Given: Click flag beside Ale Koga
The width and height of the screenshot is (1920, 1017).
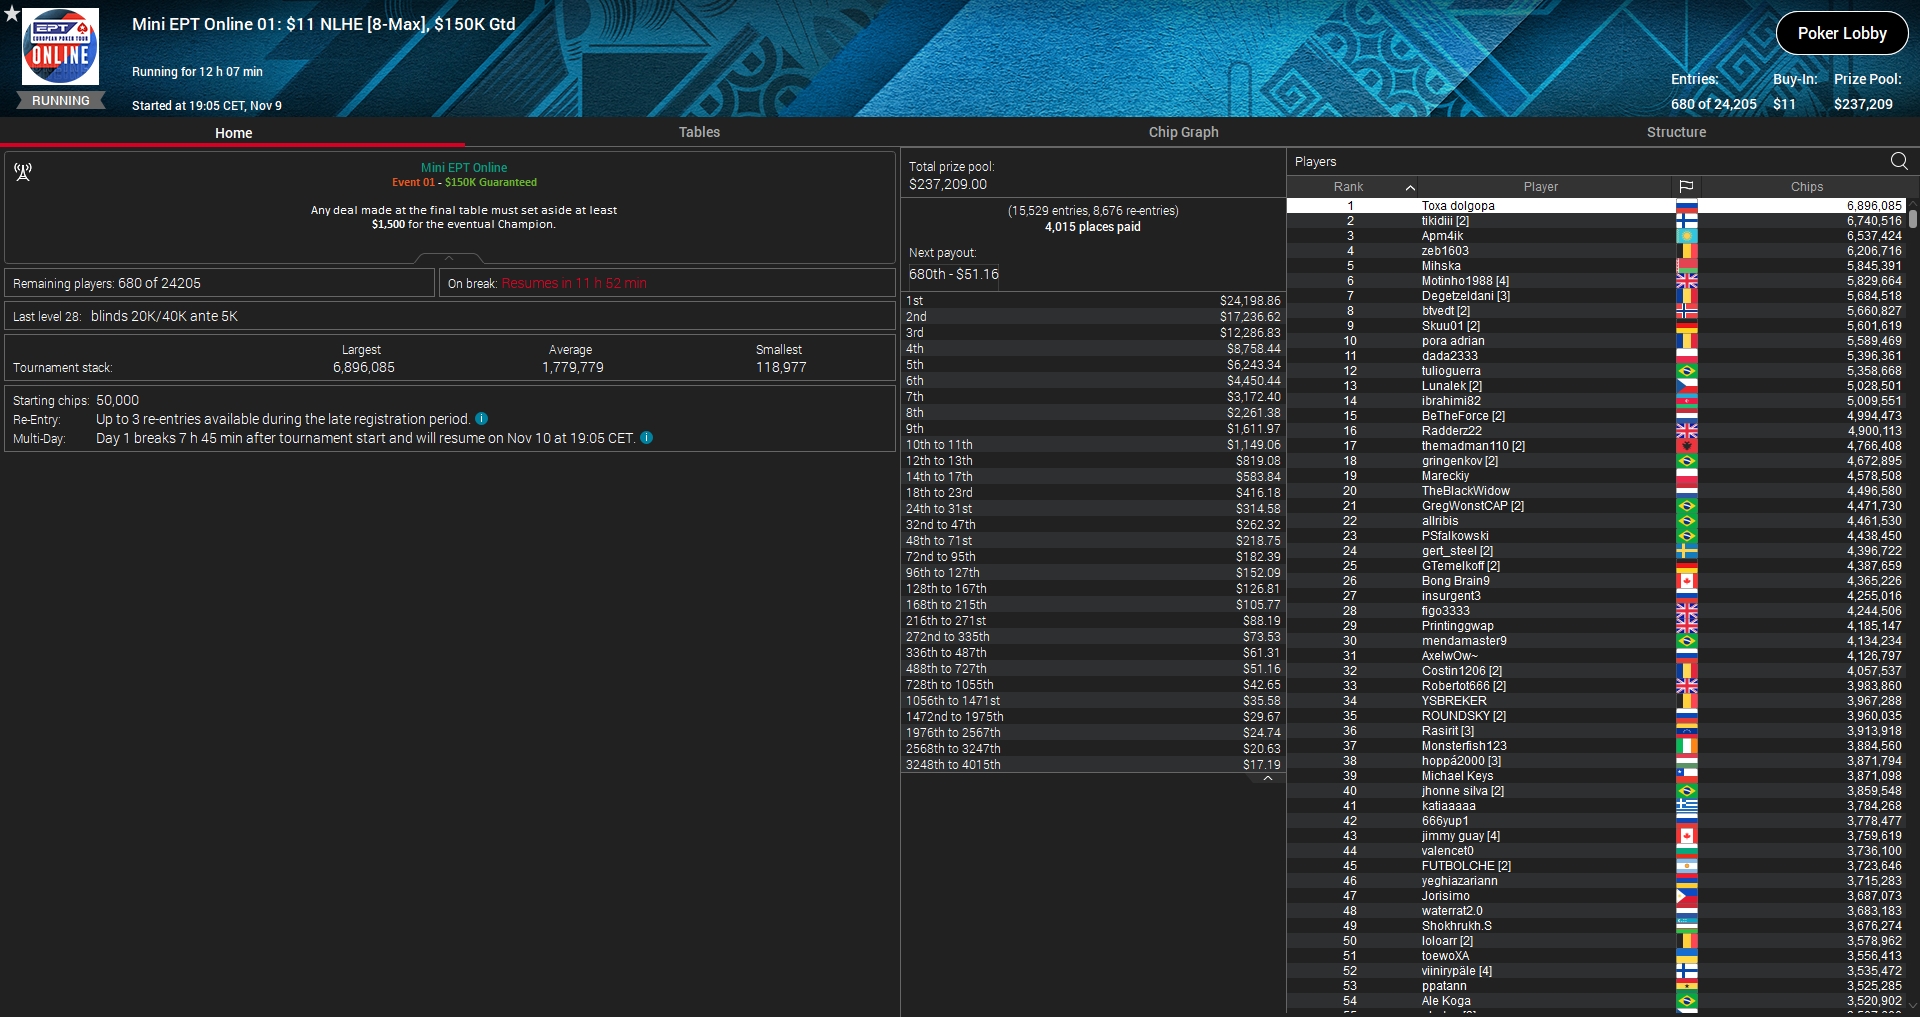Looking at the screenshot, I should point(1687,1001).
